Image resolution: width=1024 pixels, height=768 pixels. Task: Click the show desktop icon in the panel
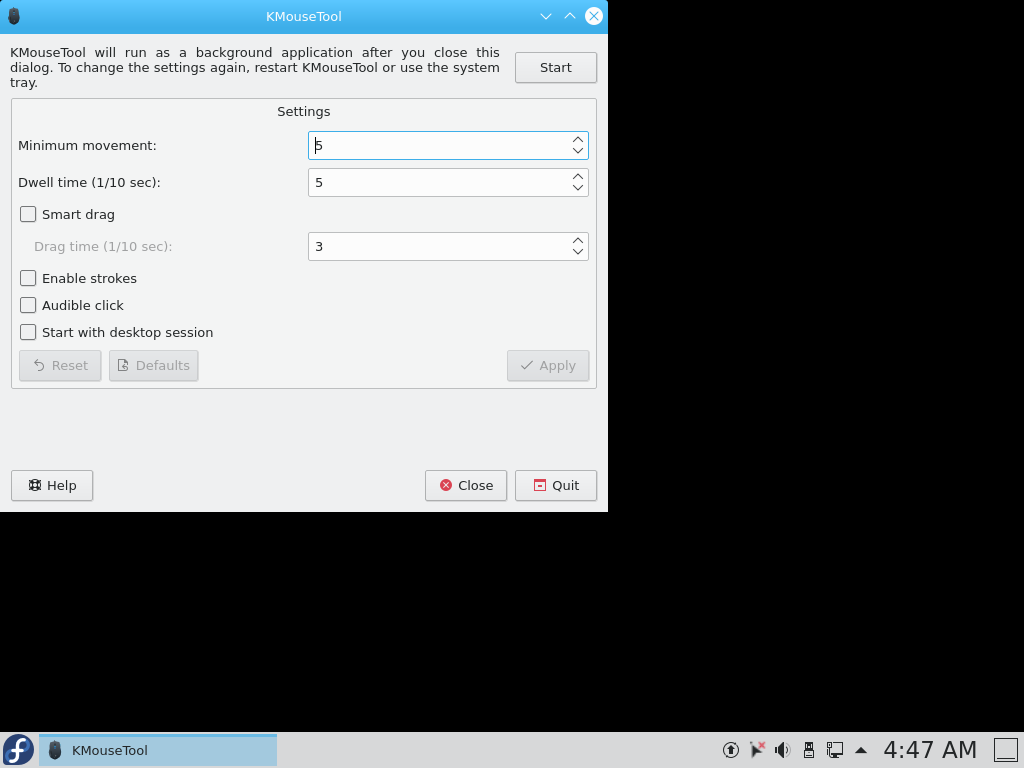click(1006, 750)
